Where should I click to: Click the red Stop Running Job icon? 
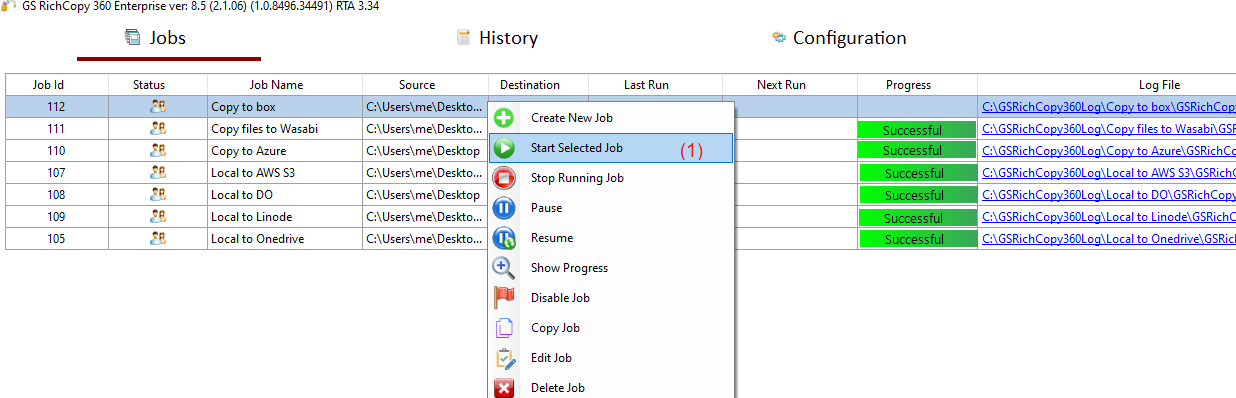(504, 178)
